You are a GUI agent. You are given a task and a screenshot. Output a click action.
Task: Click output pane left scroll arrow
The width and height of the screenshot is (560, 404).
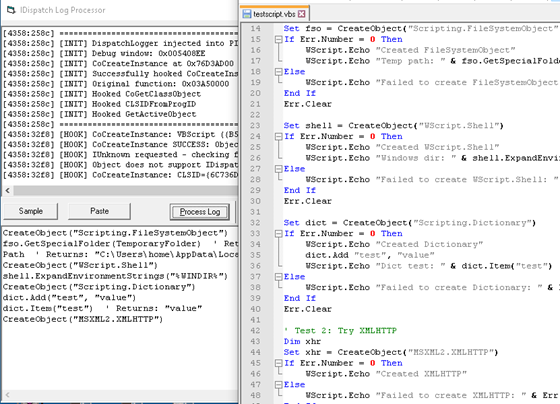pyautogui.click(x=7, y=395)
